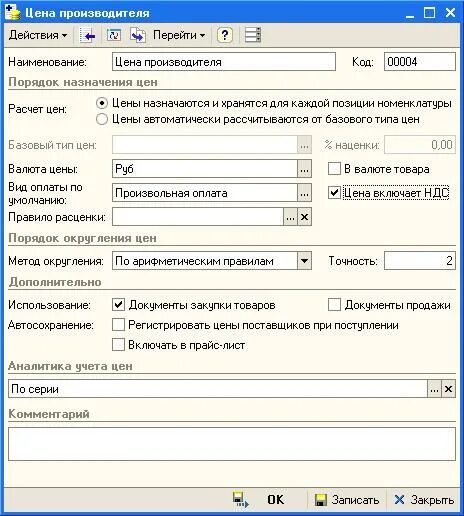Select prices calculated from base type radio

point(102,119)
